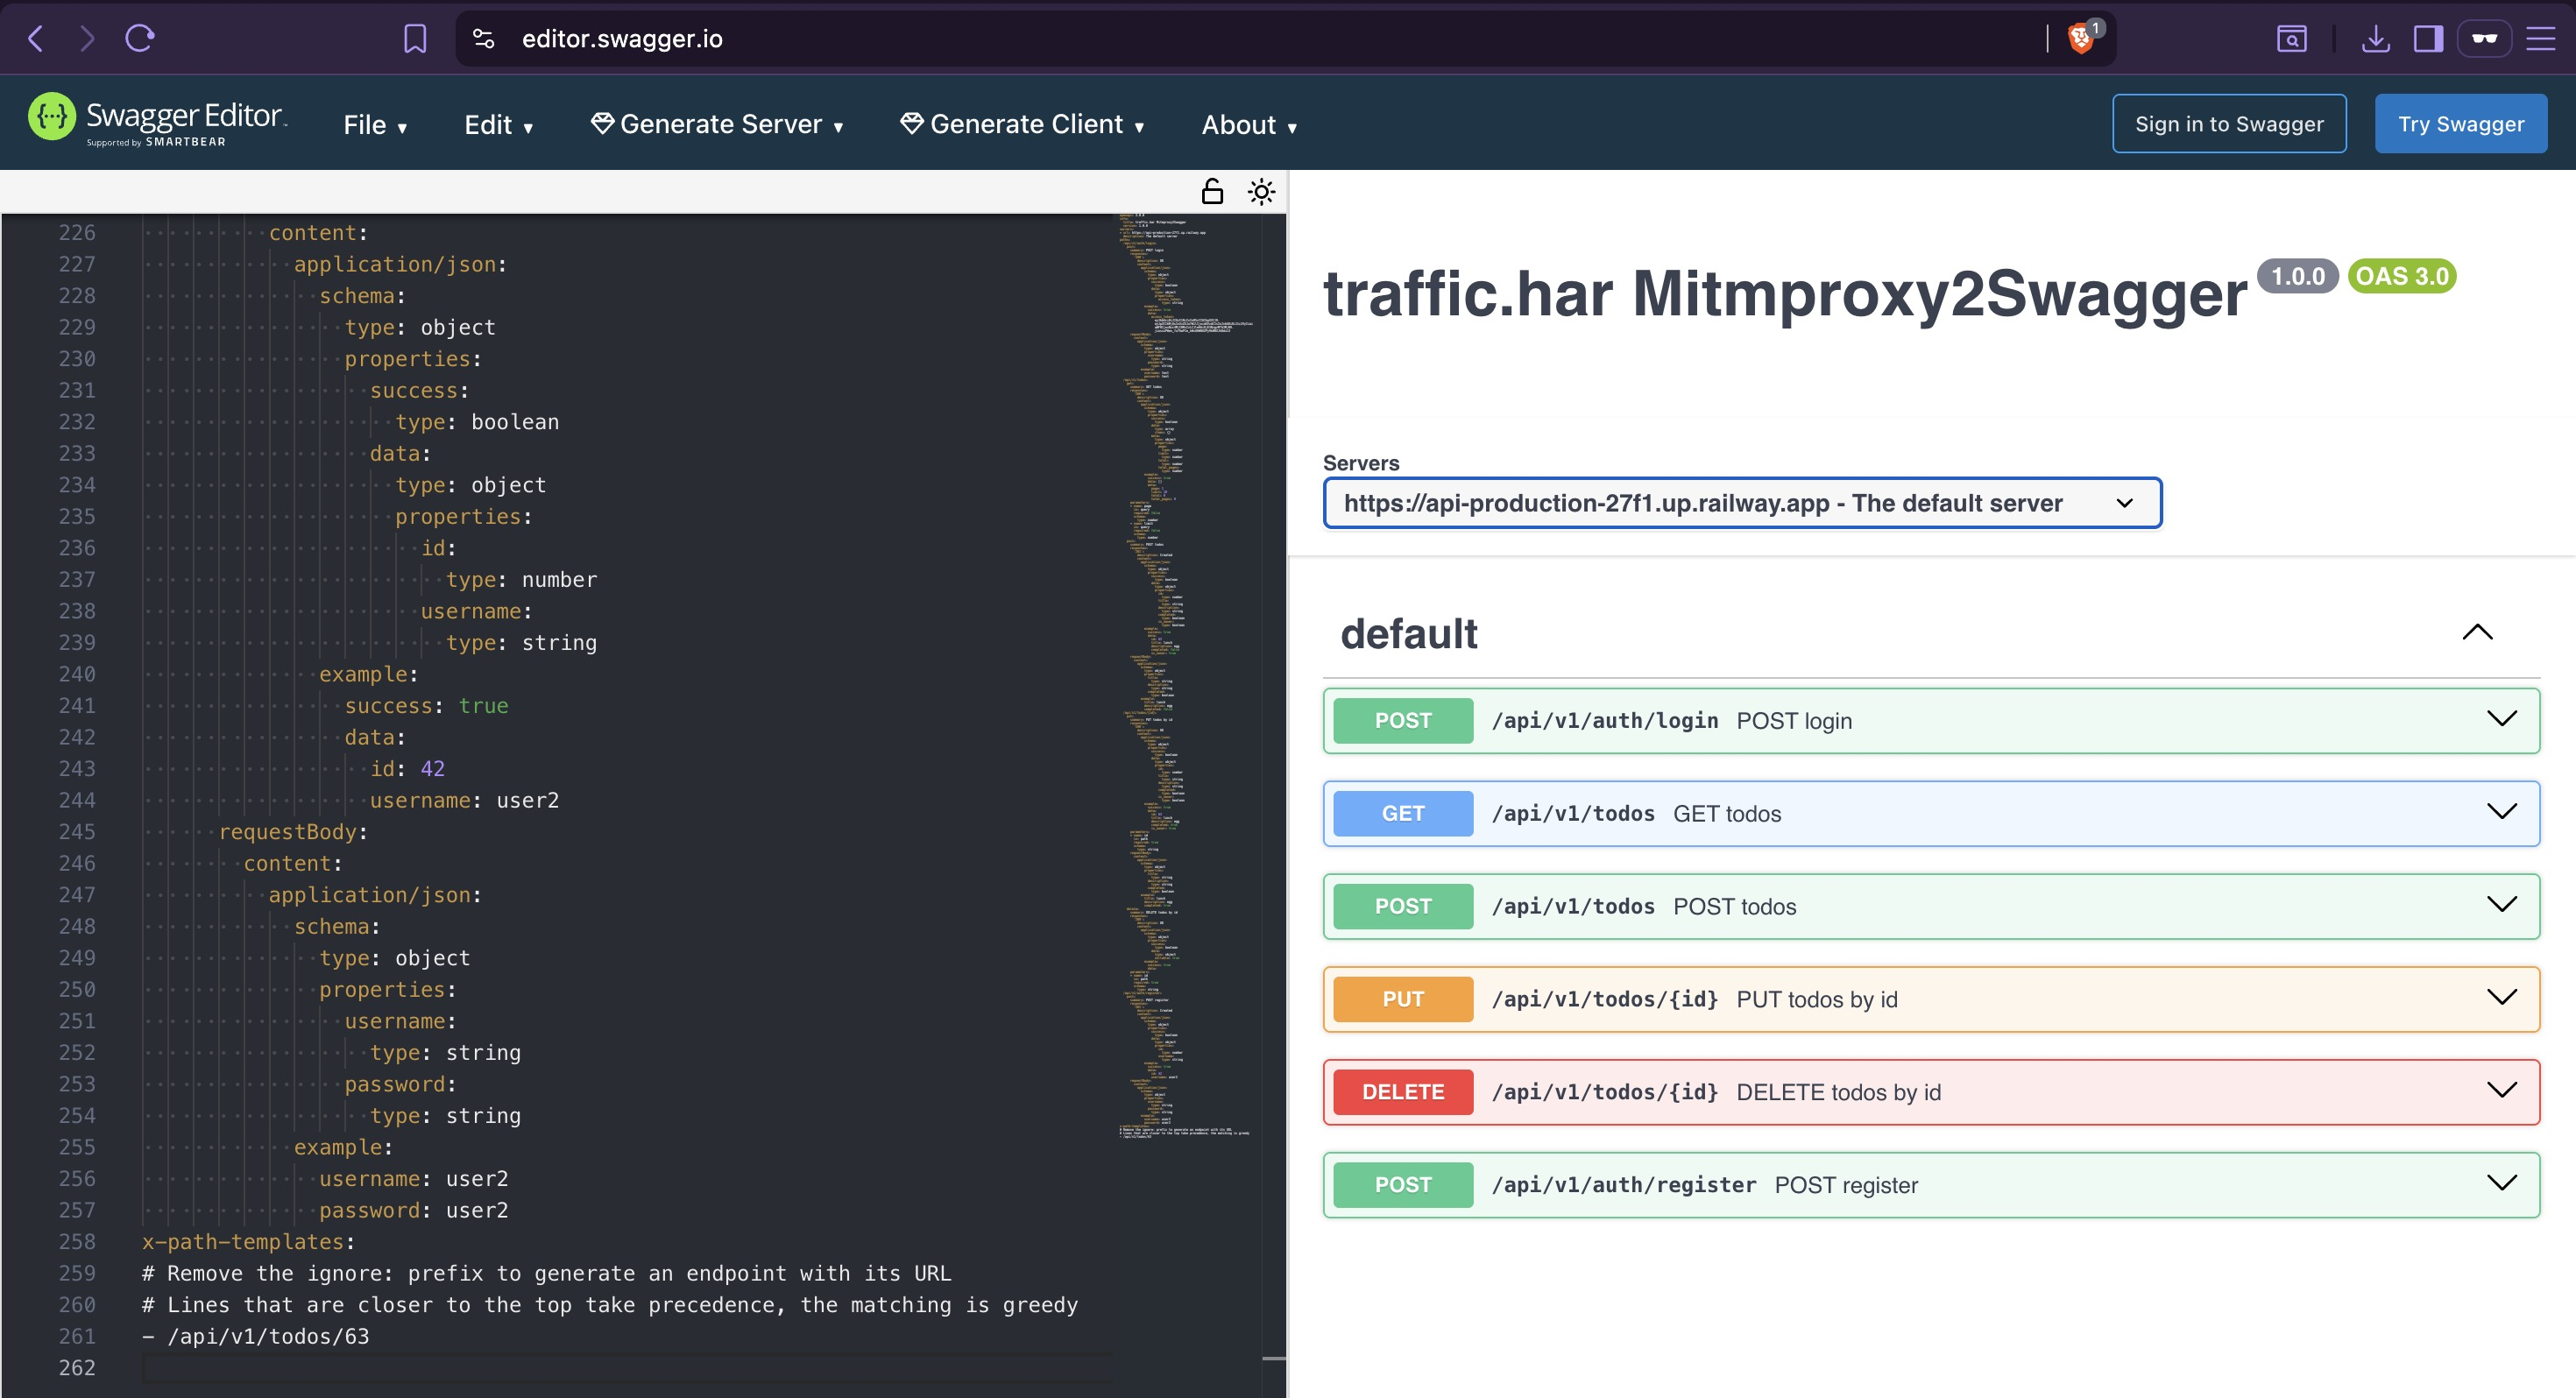
Task: Click the editor vertical scrollbar thumb
Action: click(1273, 1358)
